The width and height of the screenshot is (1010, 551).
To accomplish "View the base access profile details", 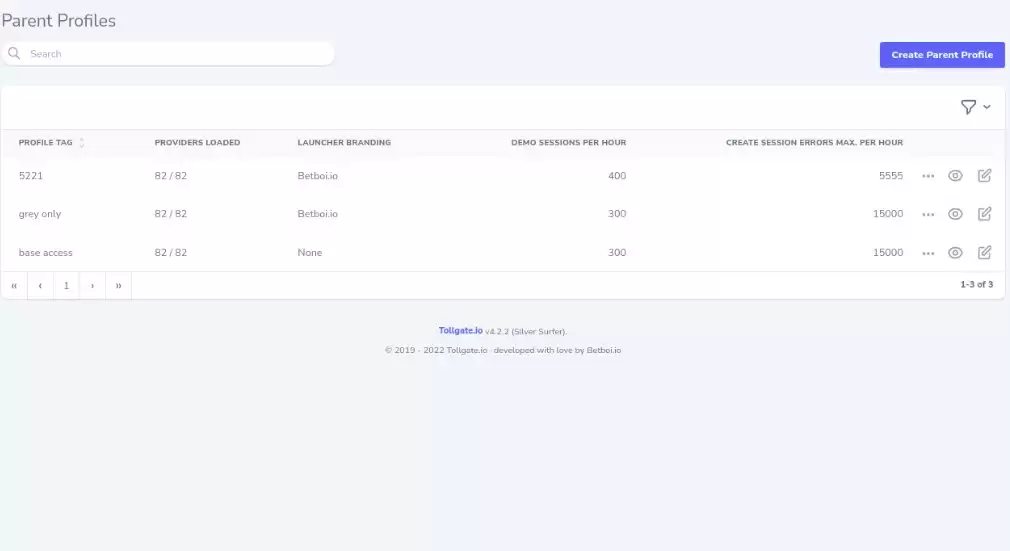I will pyautogui.click(x=955, y=253).
